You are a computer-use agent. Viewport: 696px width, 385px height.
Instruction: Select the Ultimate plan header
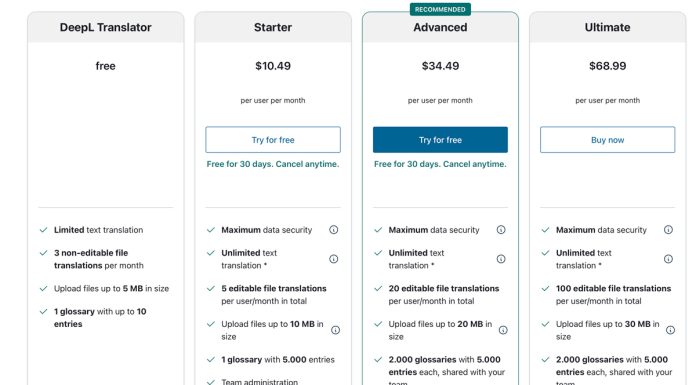[x=608, y=28]
